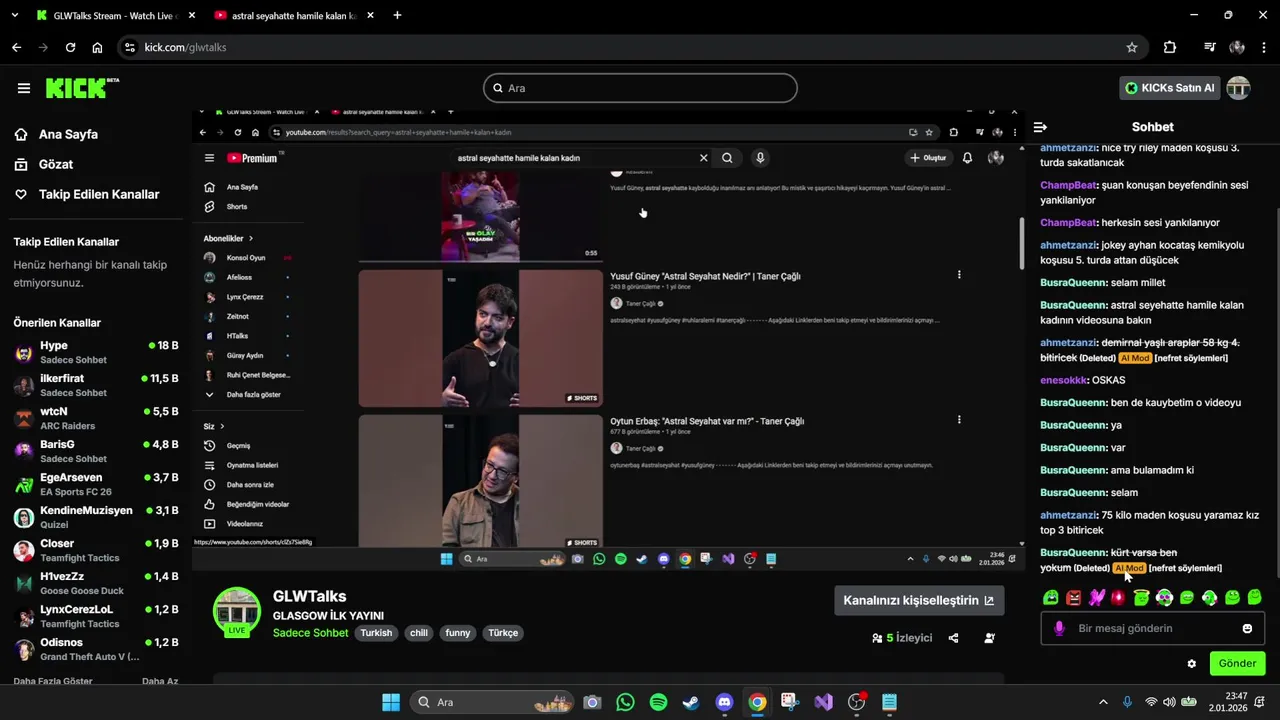Open the Closer recommended channel
The width and height of the screenshot is (1280, 720).
click(x=96, y=551)
